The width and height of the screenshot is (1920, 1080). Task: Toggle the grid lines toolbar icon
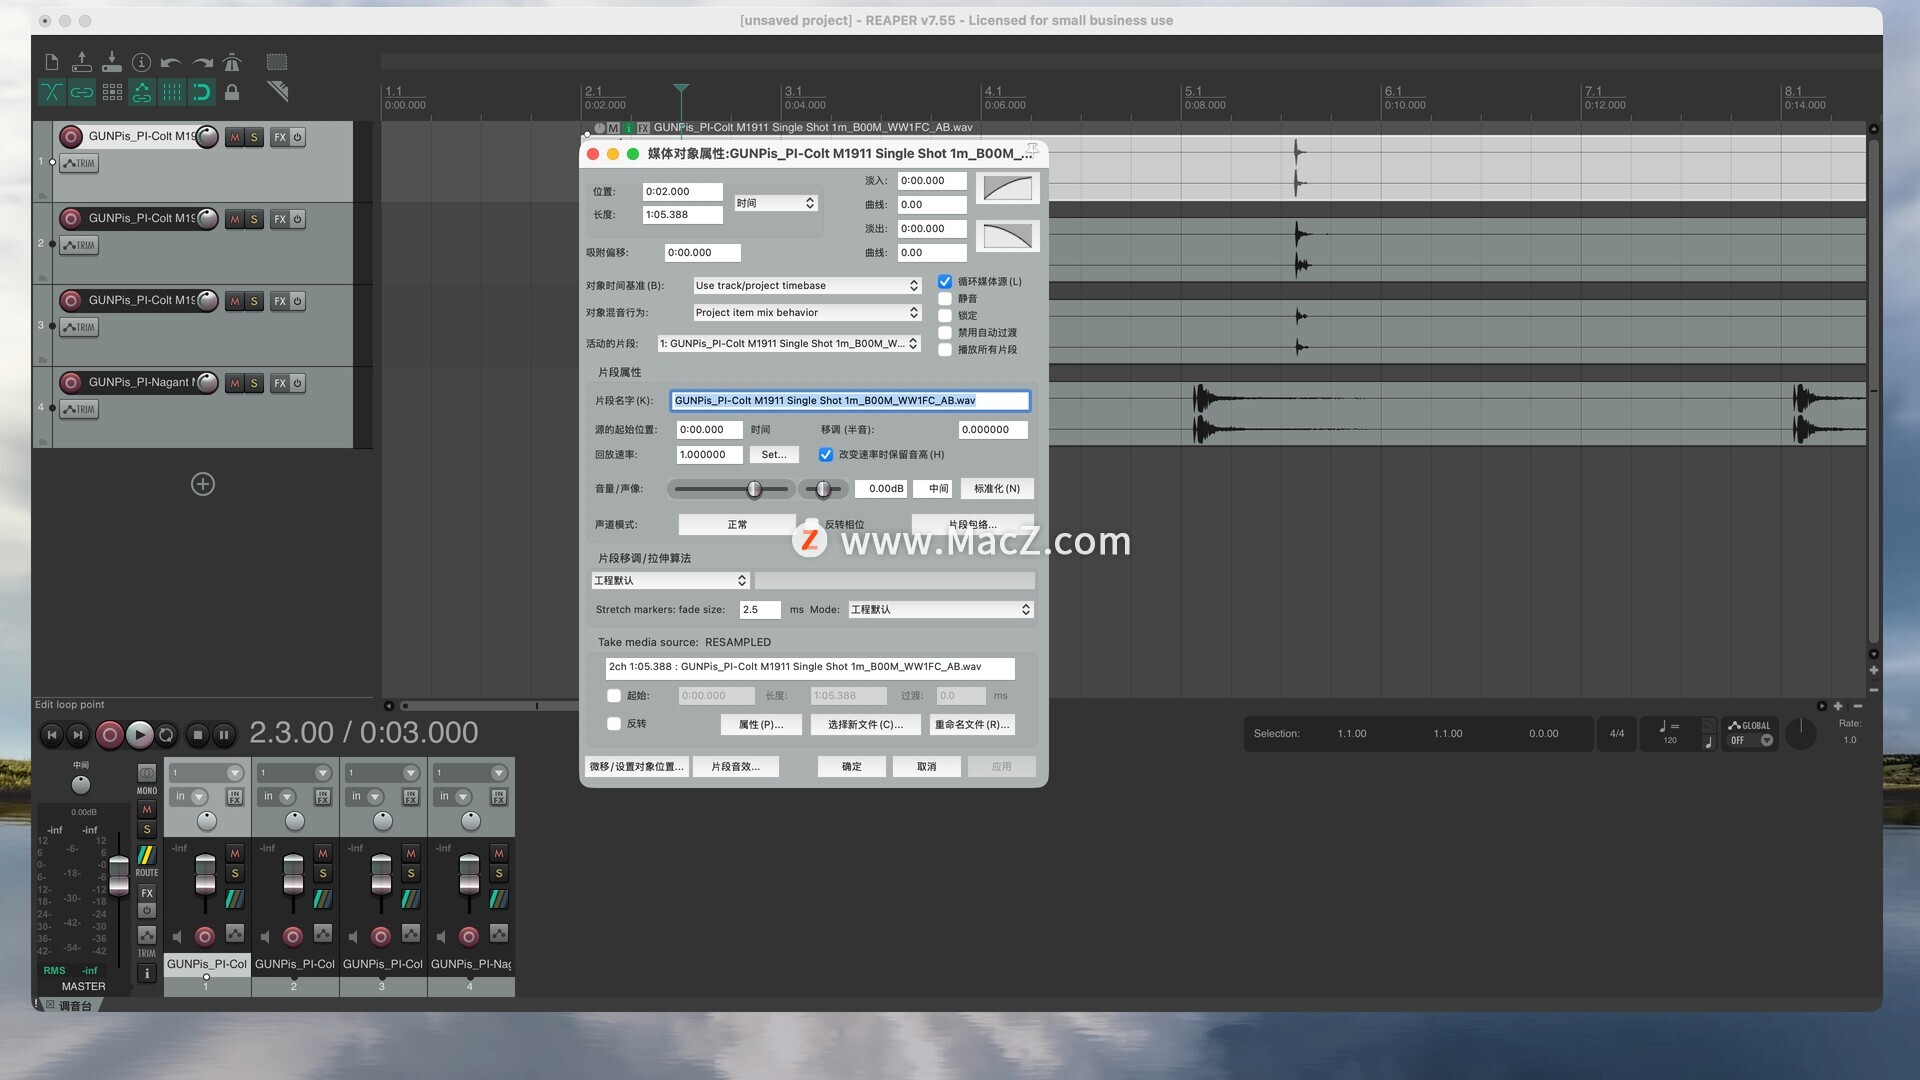pyautogui.click(x=172, y=93)
